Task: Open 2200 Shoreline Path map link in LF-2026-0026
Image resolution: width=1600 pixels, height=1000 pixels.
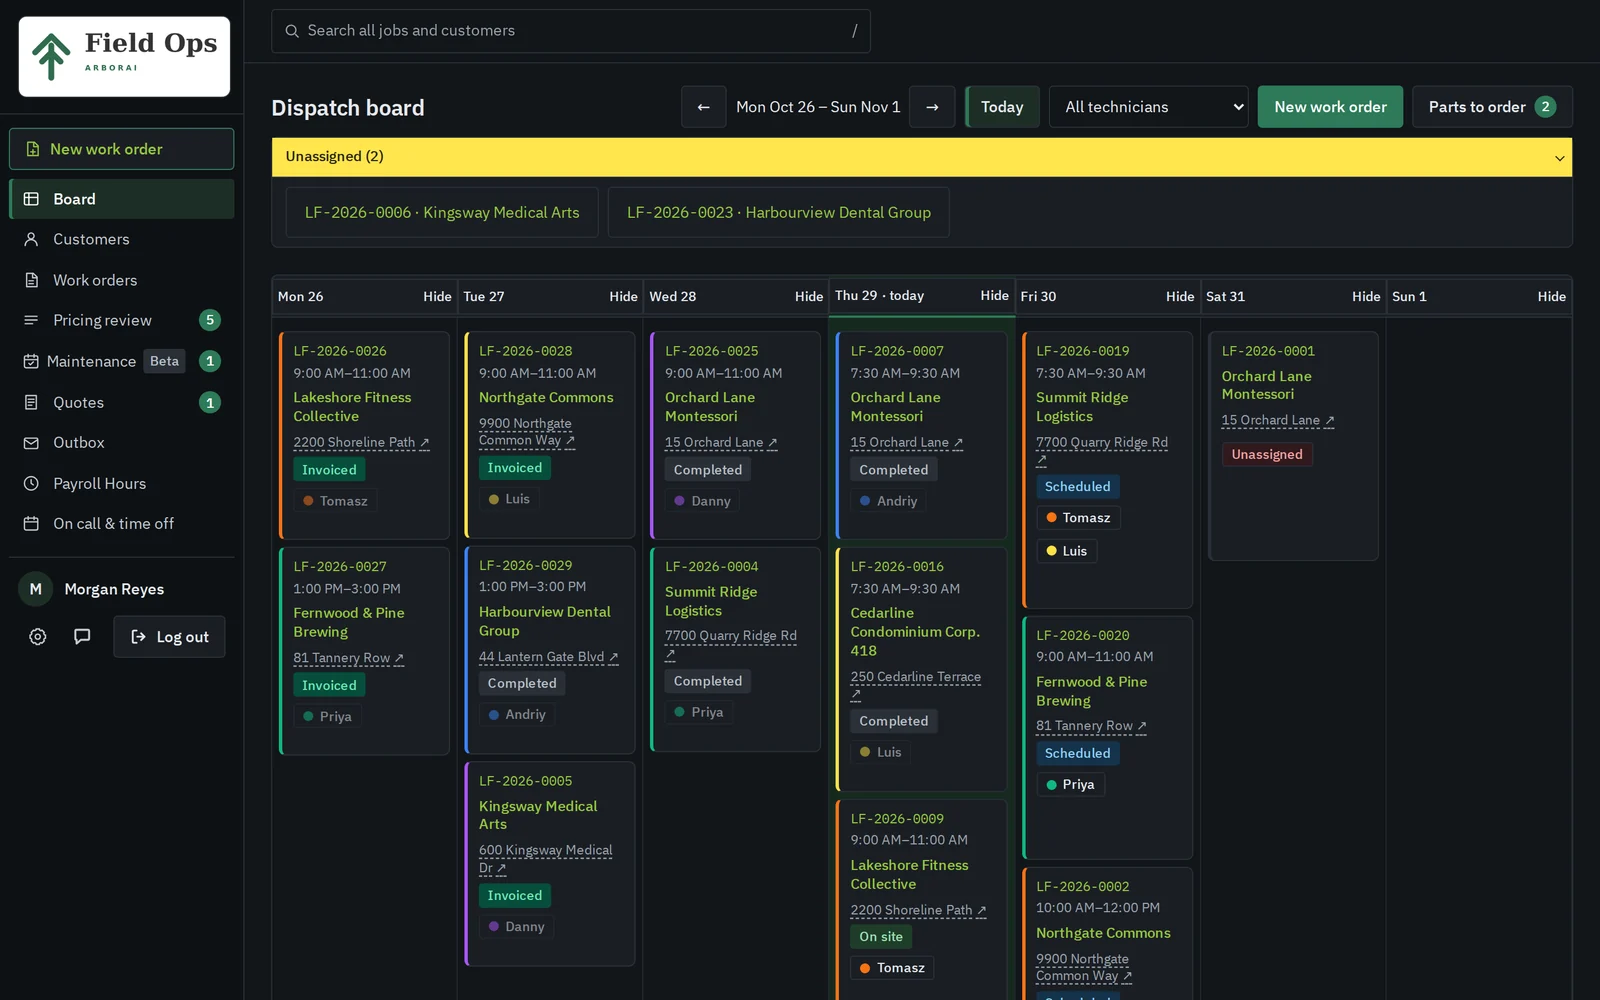Action: [361, 442]
